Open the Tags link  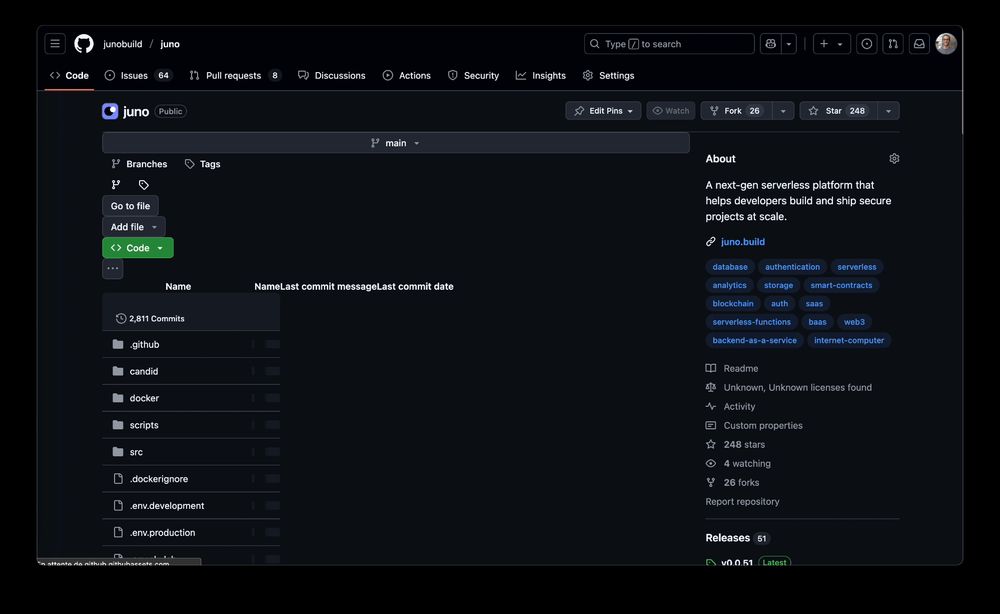click(x=202, y=164)
